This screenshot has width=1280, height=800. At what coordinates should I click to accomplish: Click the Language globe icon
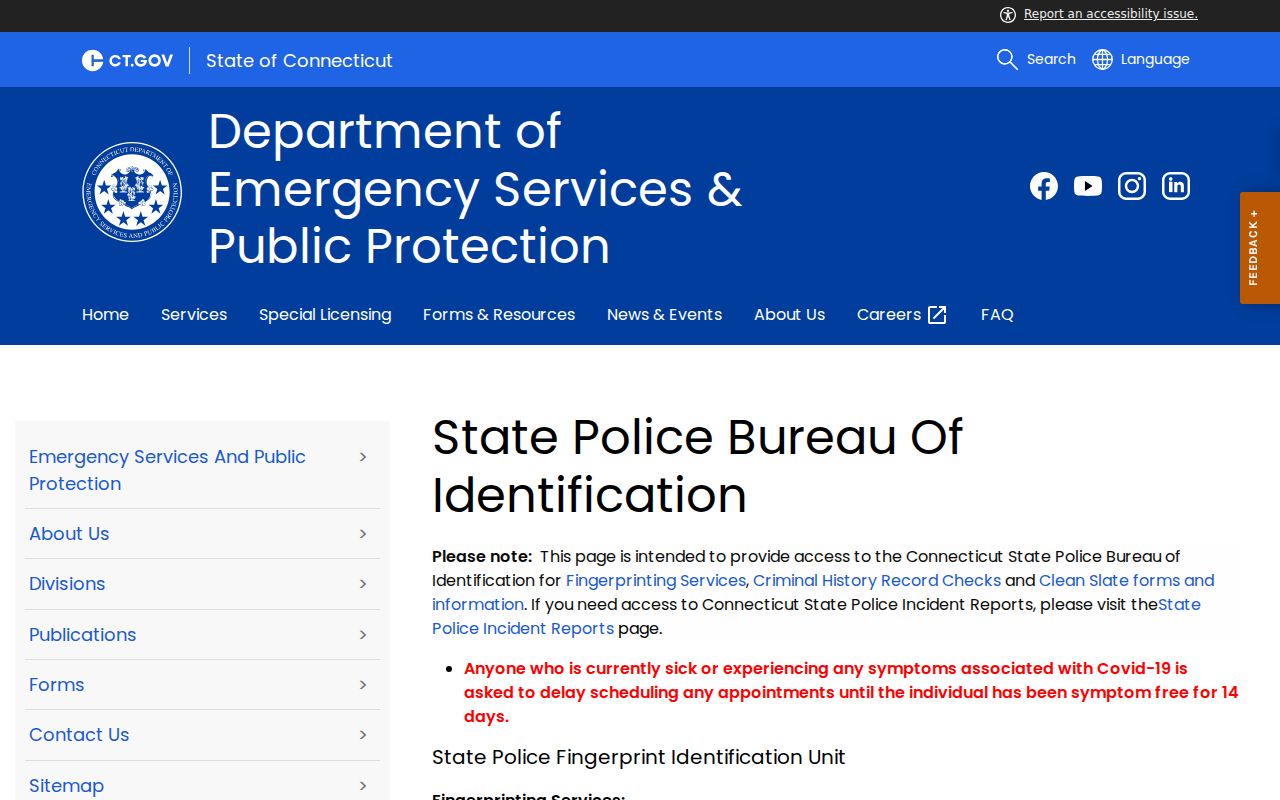point(1102,59)
